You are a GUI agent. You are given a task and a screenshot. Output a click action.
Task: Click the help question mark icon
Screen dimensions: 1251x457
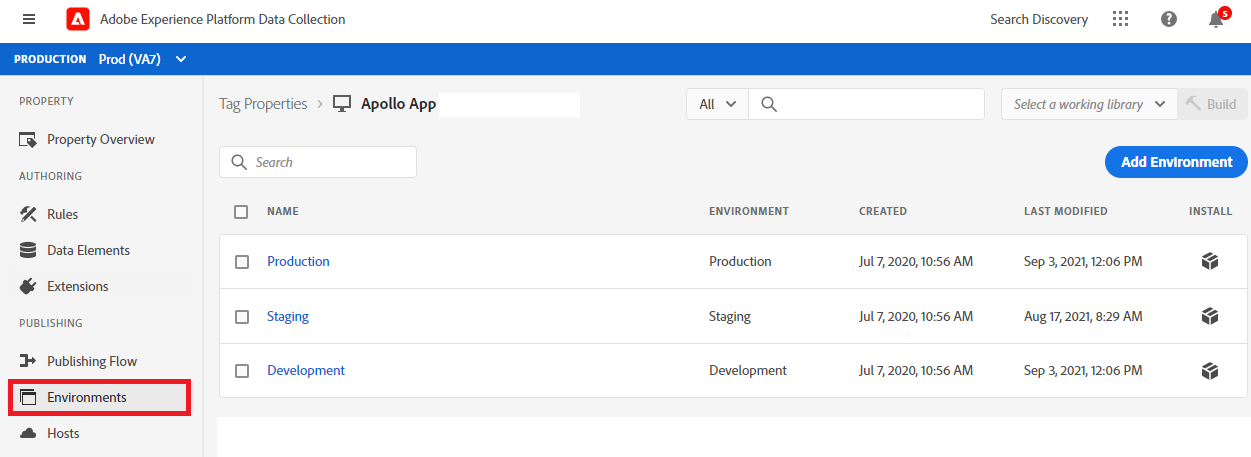coord(1168,19)
